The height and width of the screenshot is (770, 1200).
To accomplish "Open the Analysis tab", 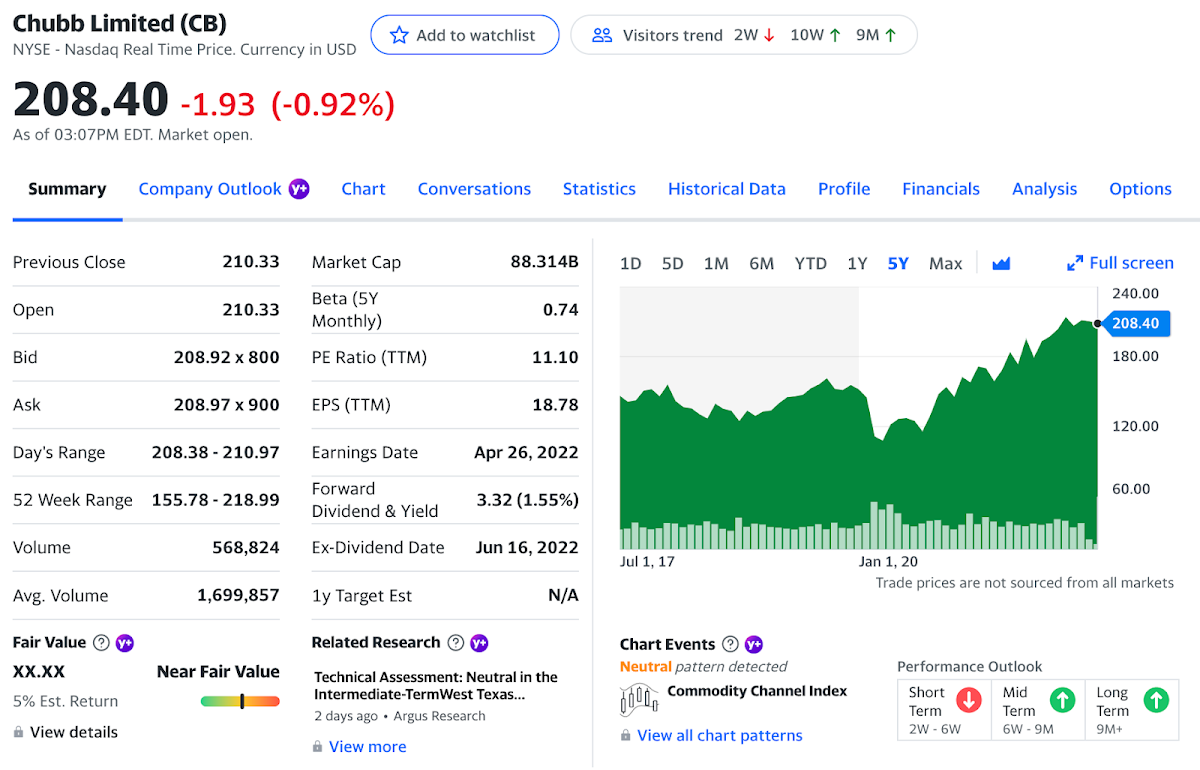I will point(1045,189).
